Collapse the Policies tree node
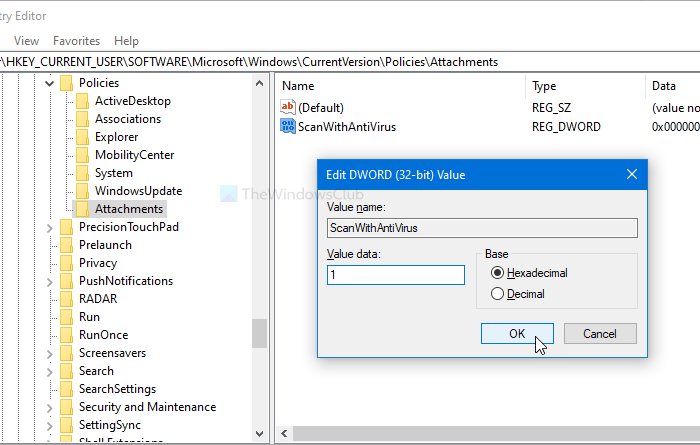700x445 pixels. (51, 83)
